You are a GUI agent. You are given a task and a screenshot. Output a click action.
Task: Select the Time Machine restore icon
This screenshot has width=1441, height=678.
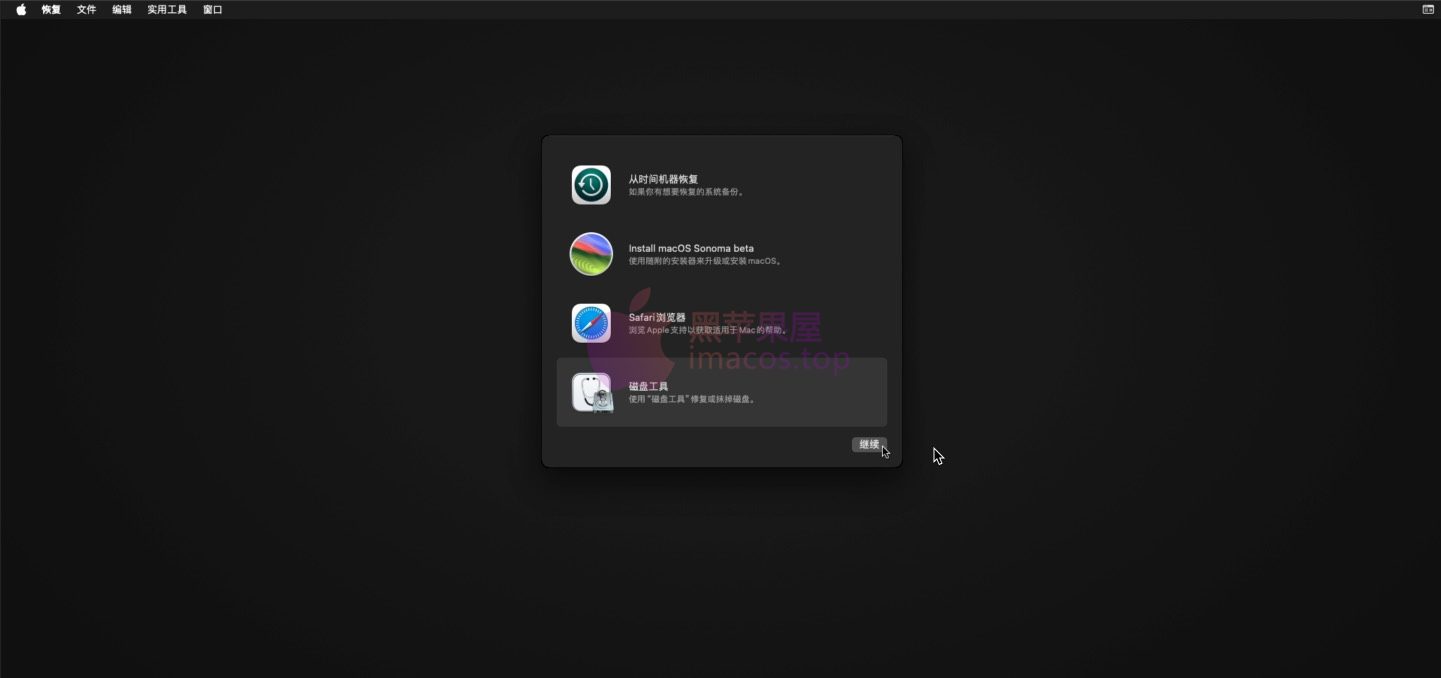[x=591, y=185]
